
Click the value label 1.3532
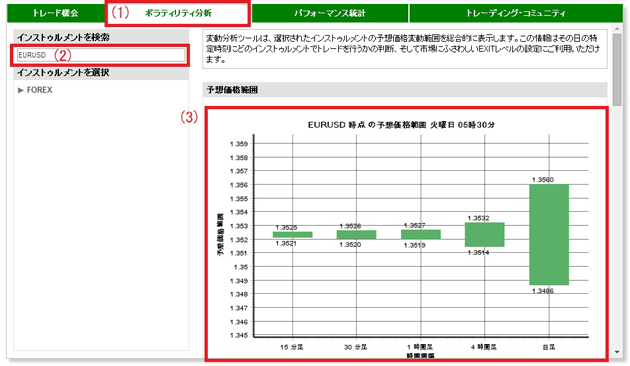pos(478,218)
